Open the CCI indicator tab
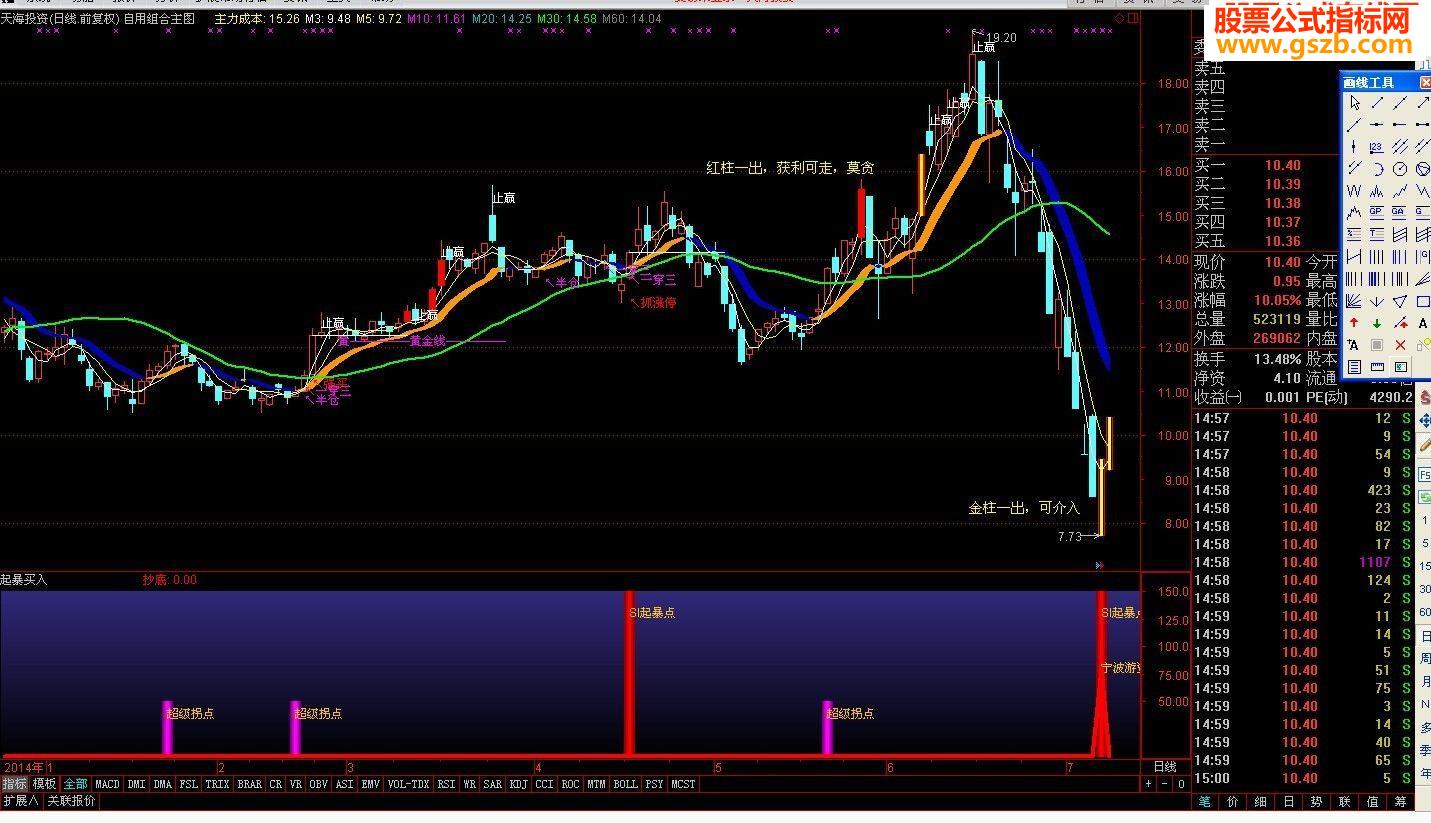The image size is (1431, 823). (544, 784)
